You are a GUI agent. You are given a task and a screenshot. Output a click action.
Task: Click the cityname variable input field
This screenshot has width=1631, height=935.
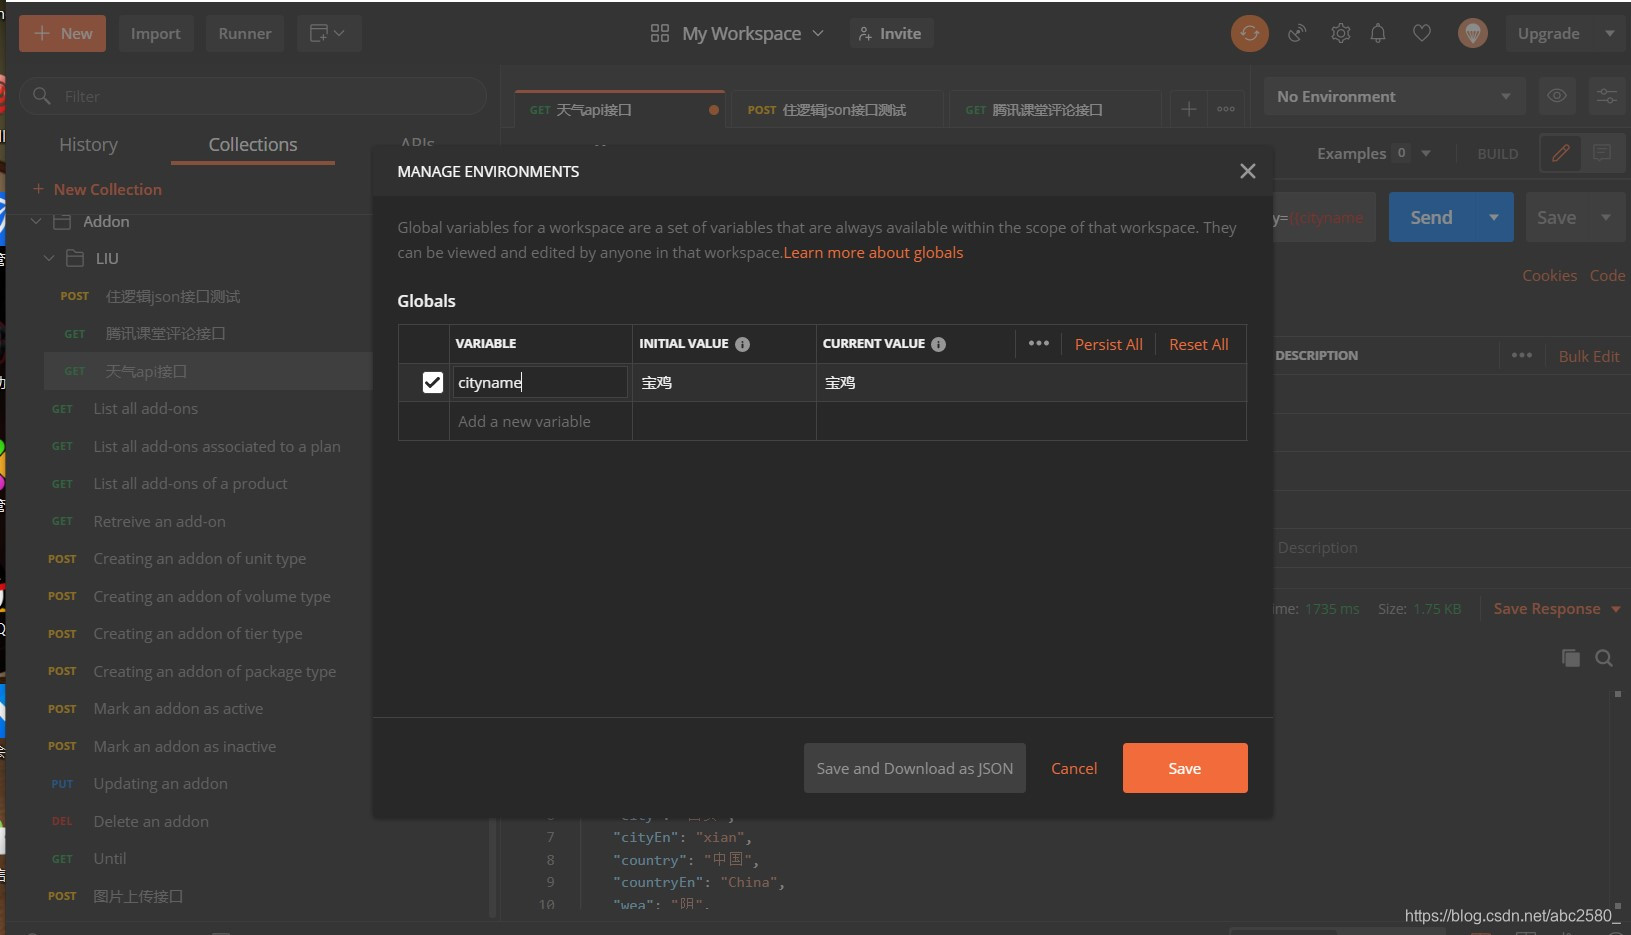540,382
